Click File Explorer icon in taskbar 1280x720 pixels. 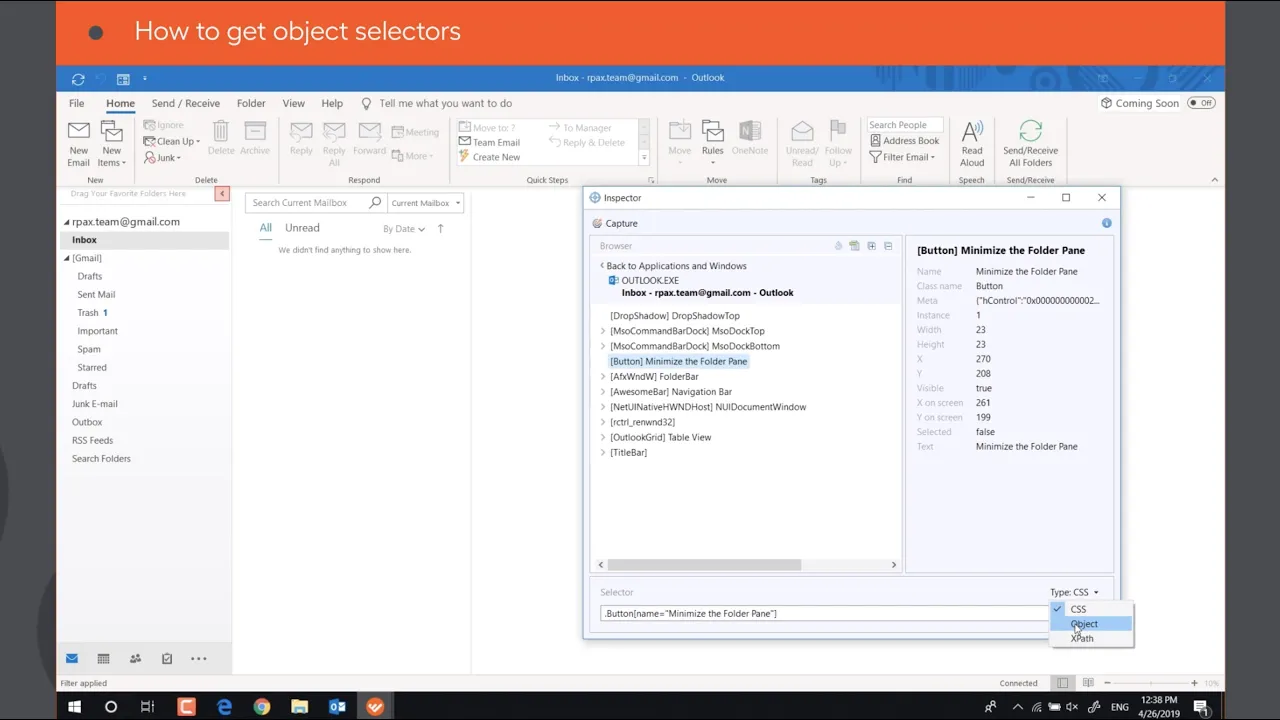299,707
